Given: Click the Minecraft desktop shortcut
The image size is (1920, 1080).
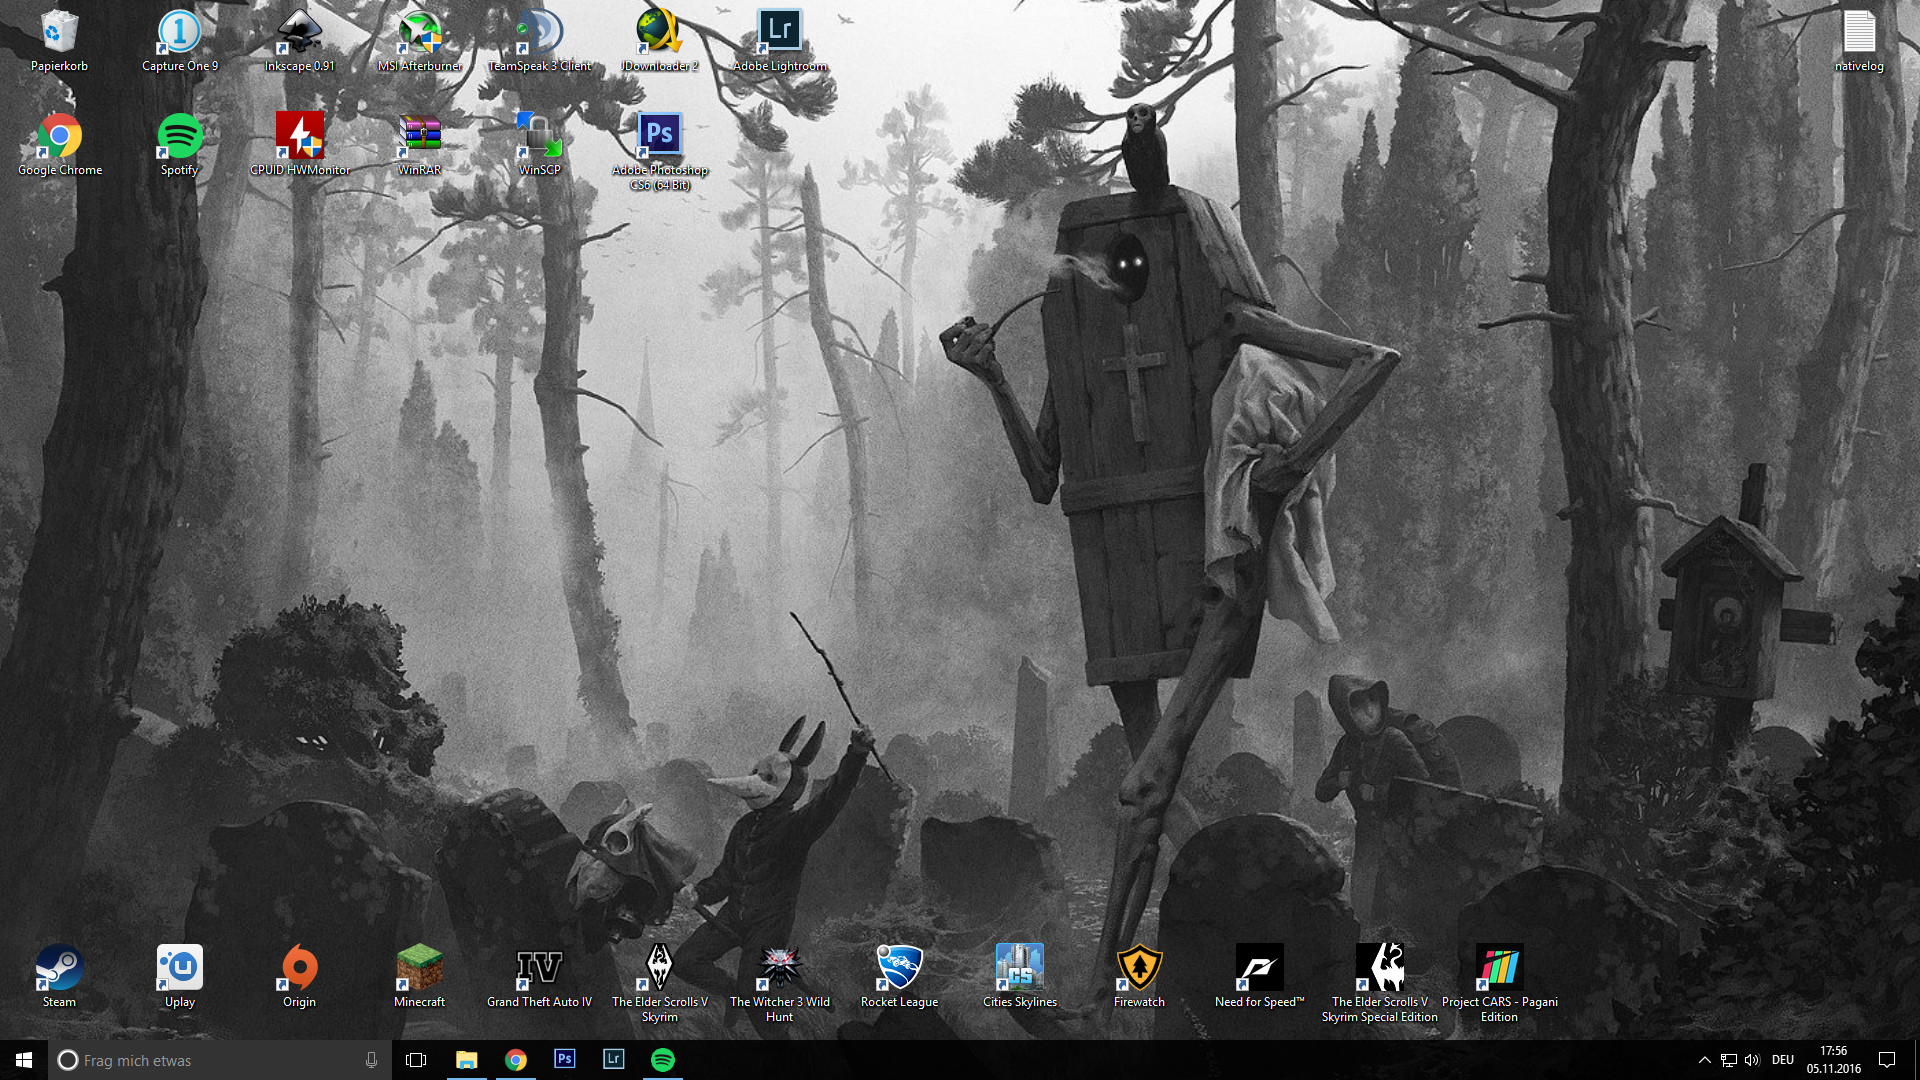Looking at the screenshot, I should click(x=419, y=968).
